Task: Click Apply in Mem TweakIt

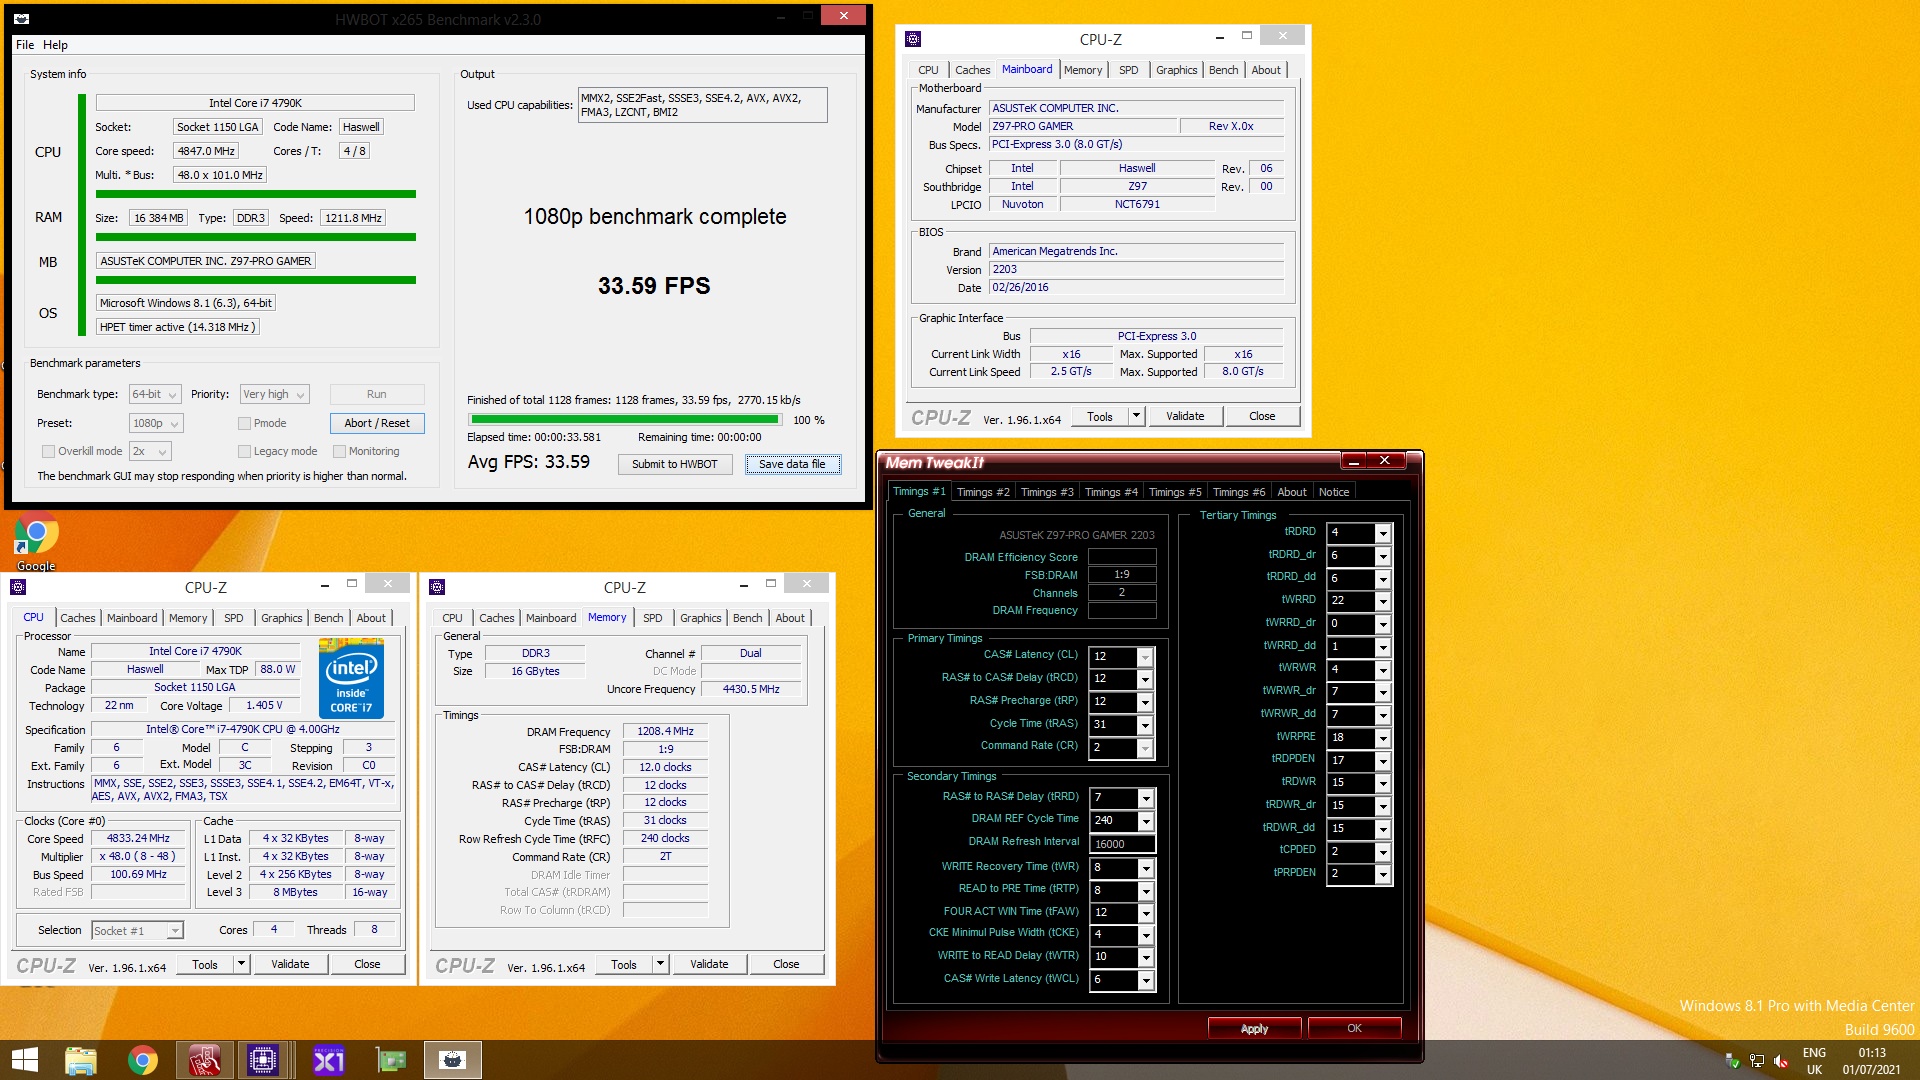Action: pos(1254,1028)
